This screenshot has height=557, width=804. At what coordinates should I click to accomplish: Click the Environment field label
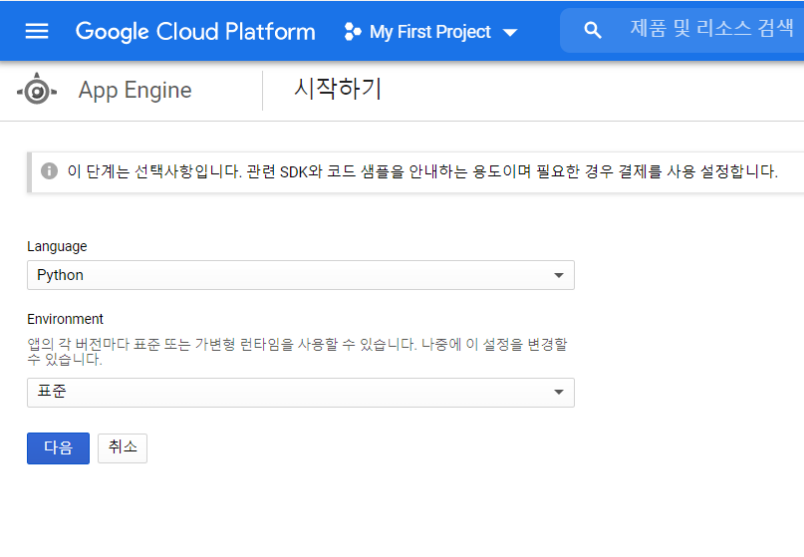coord(65,319)
